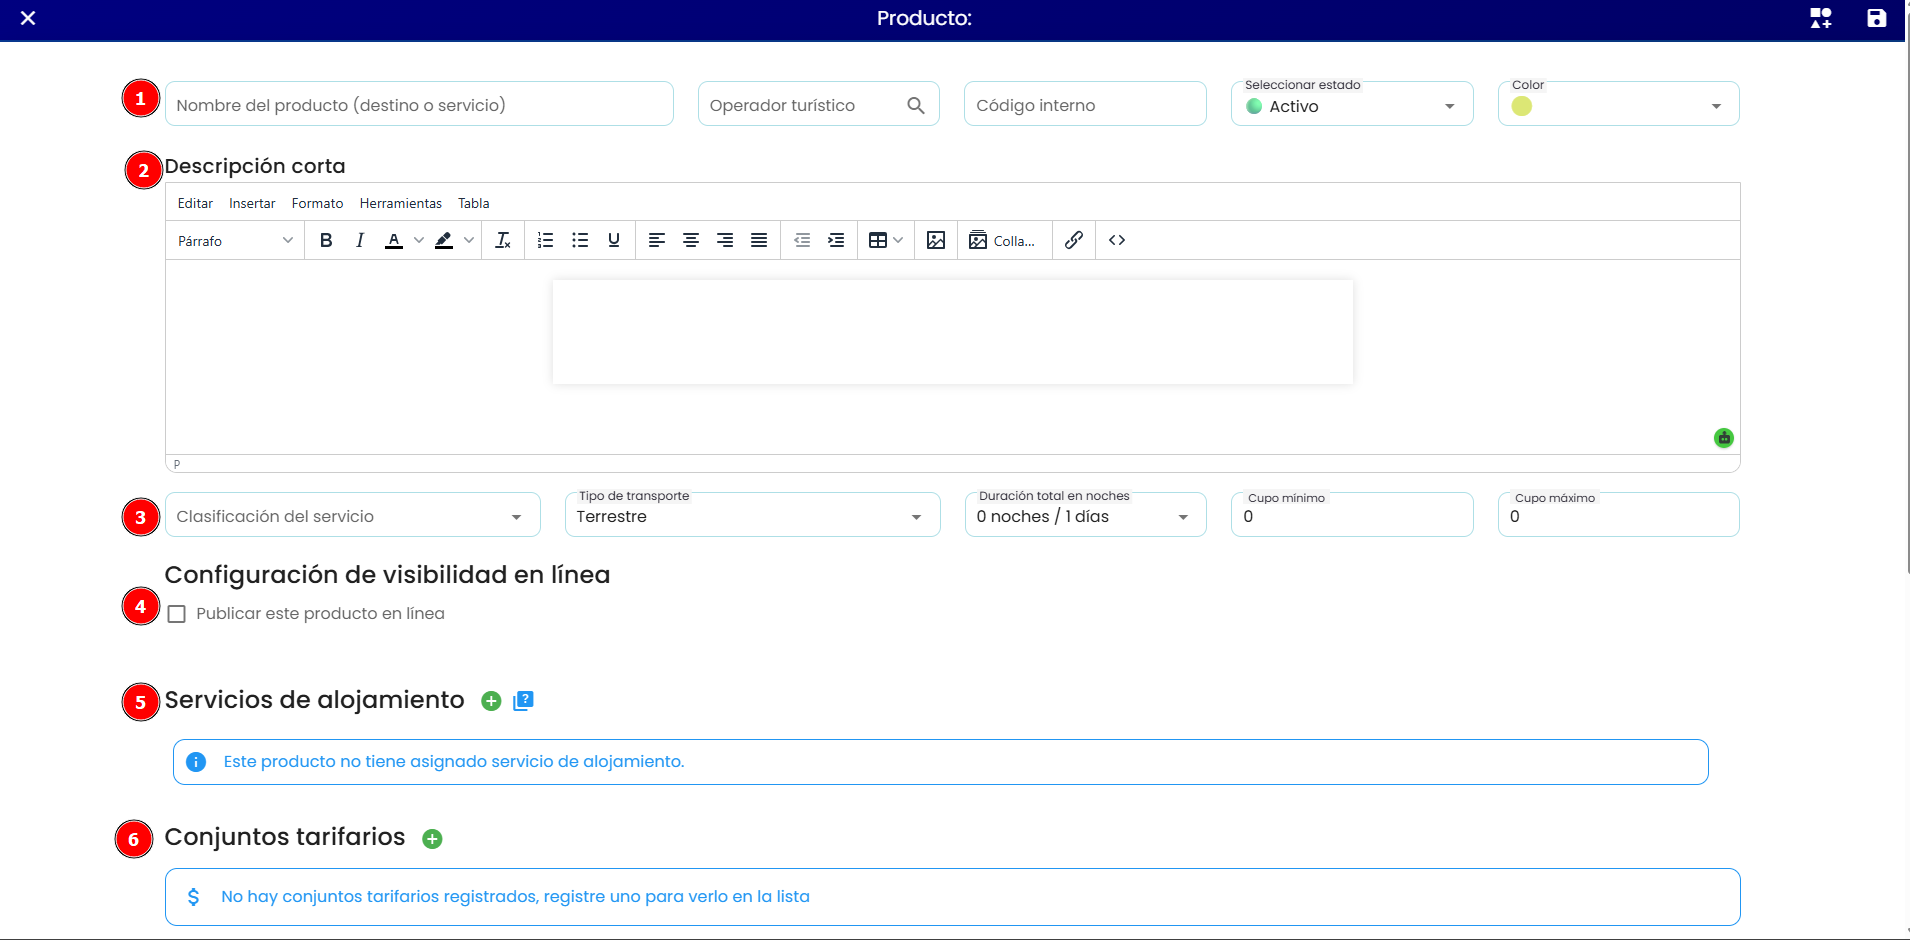Click the insert link icon
The height and width of the screenshot is (940, 1910).
click(1074, 240)
